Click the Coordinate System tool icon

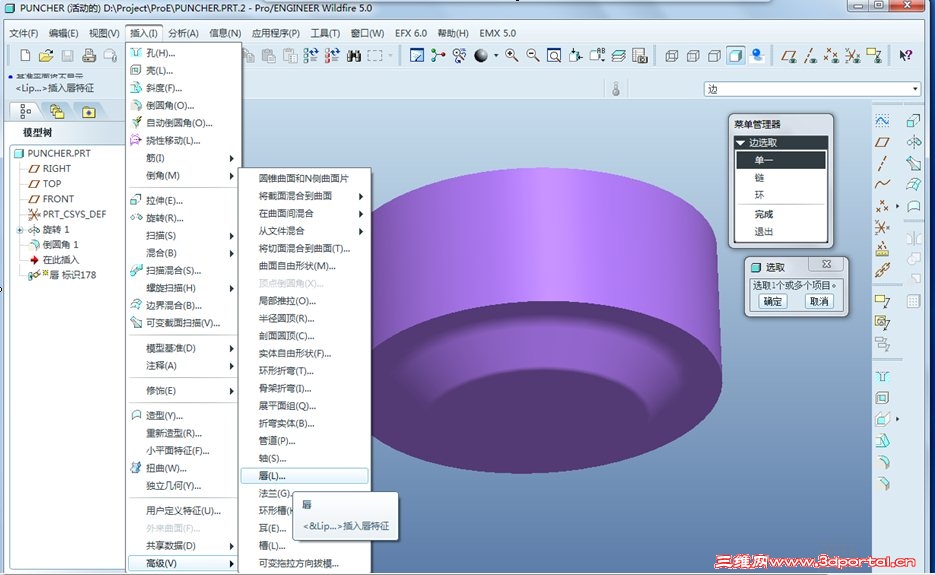(882, 227)
